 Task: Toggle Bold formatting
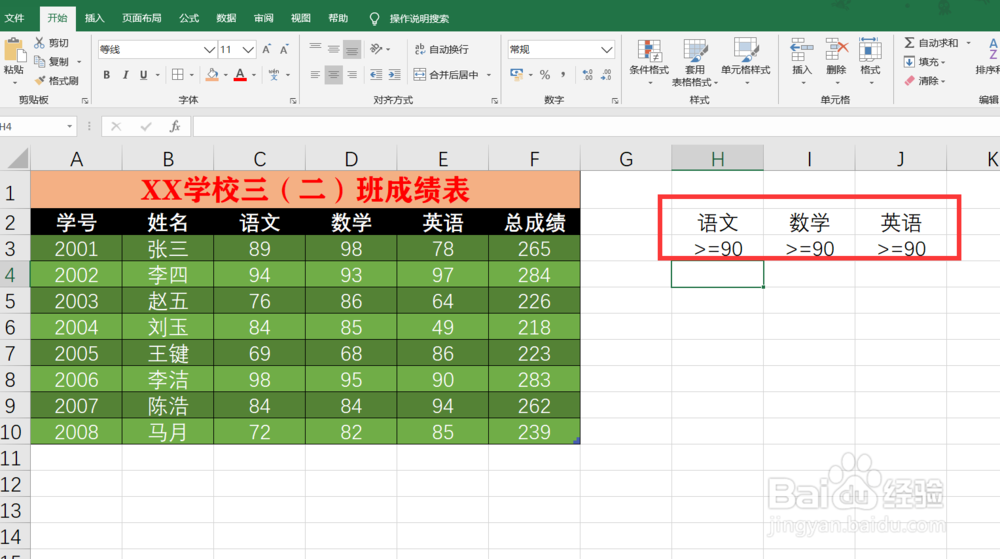coord(107,75)
